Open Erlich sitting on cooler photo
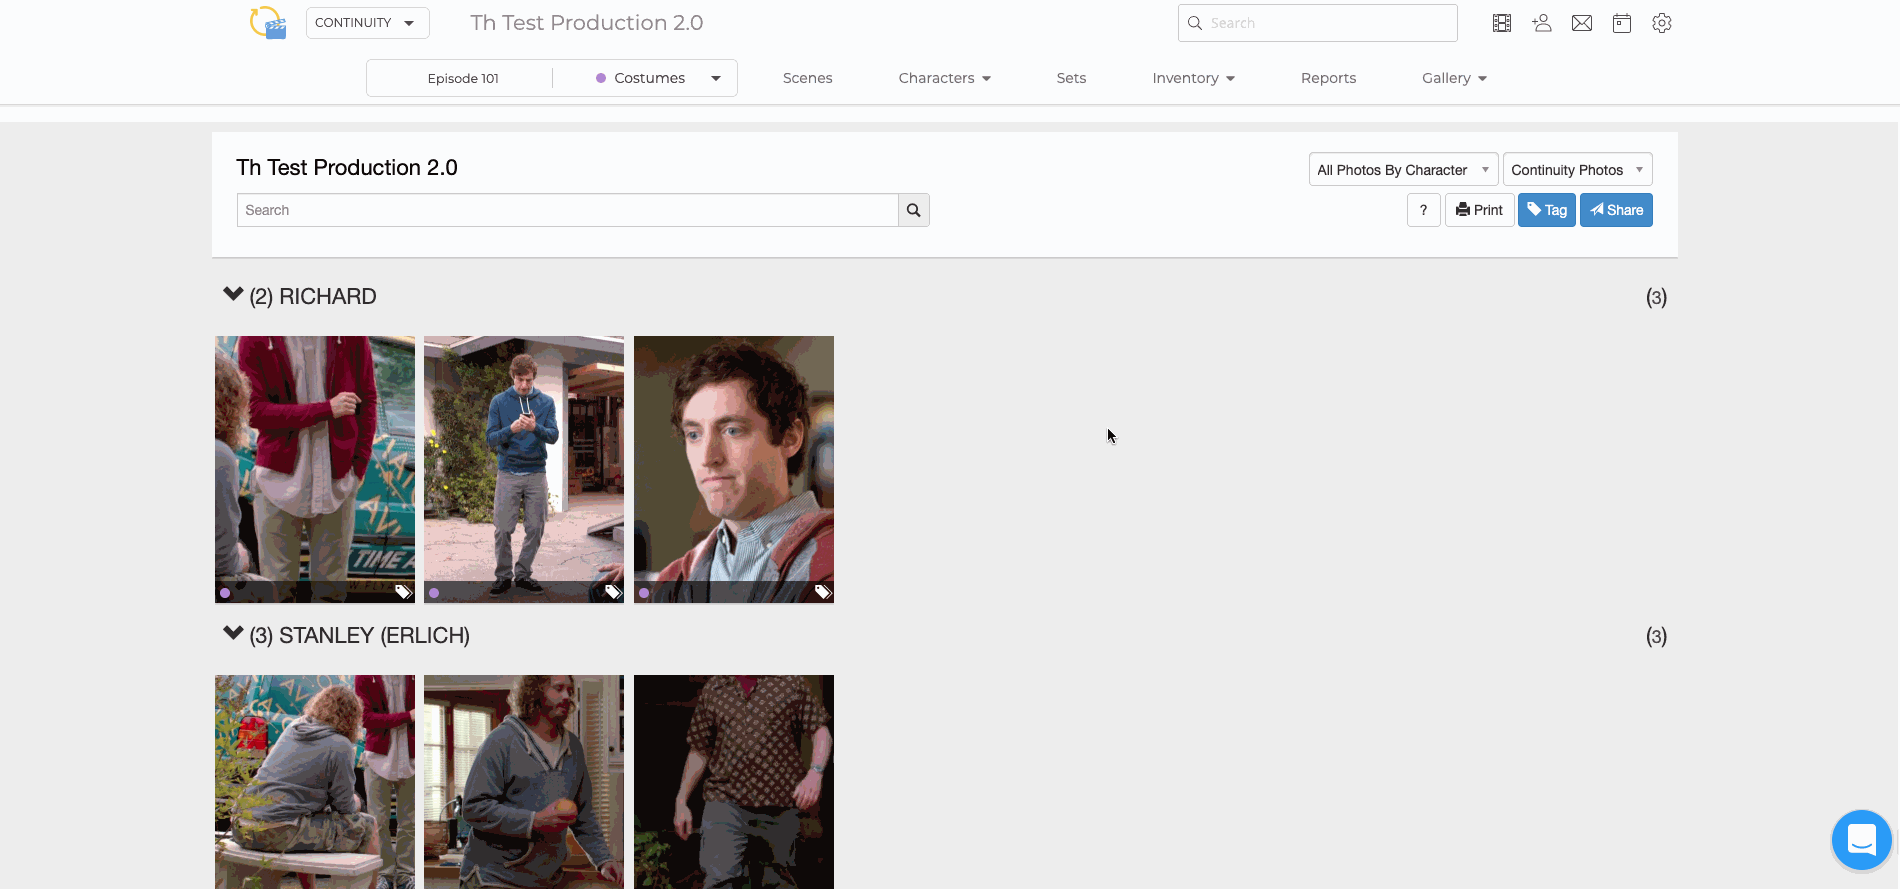 (x=315, y=782)
